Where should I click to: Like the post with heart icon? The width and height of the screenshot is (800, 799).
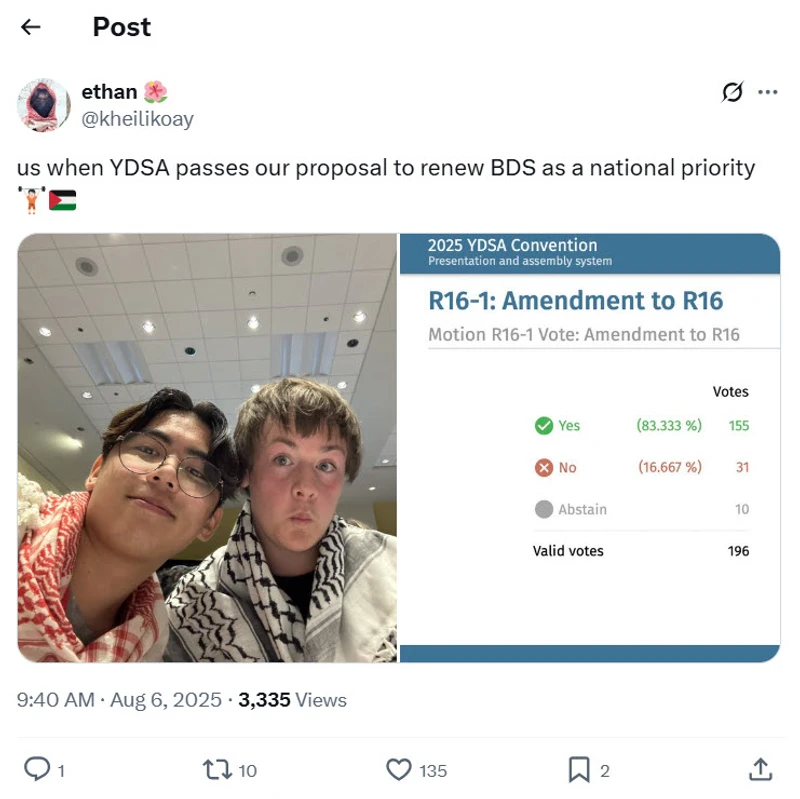(398, 769)
